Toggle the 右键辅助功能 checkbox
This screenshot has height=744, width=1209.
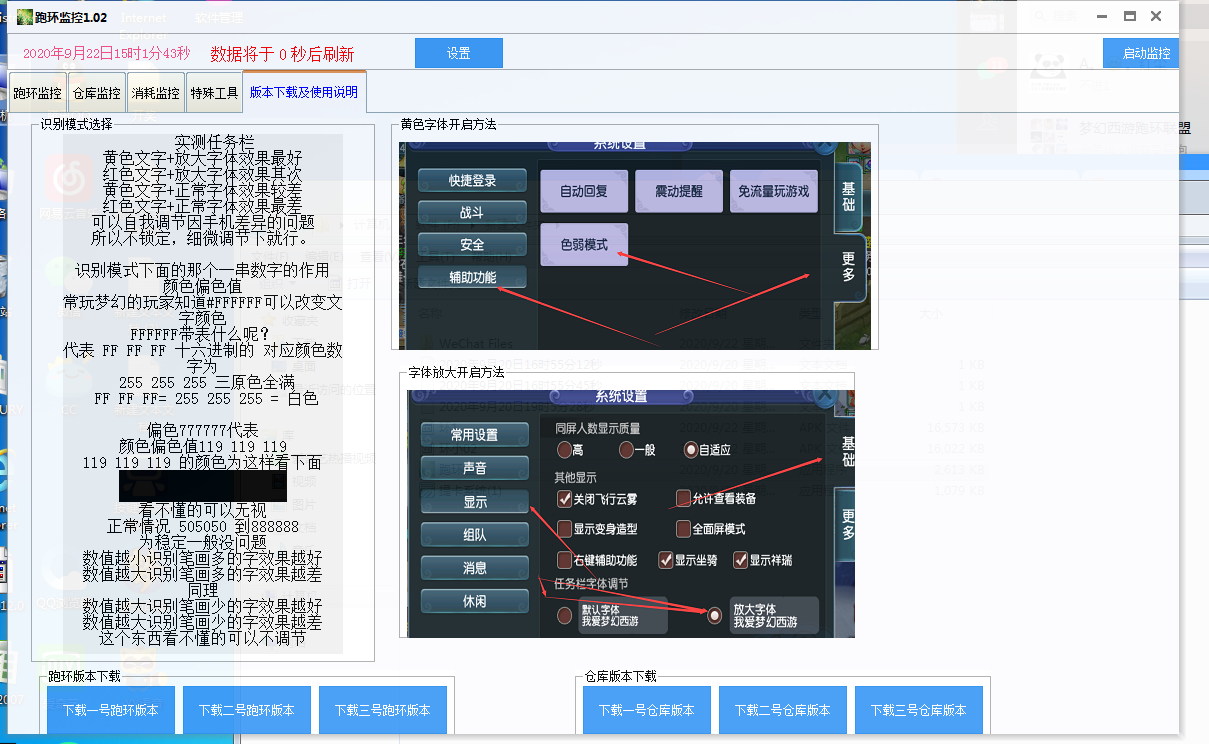pos(566,560)
